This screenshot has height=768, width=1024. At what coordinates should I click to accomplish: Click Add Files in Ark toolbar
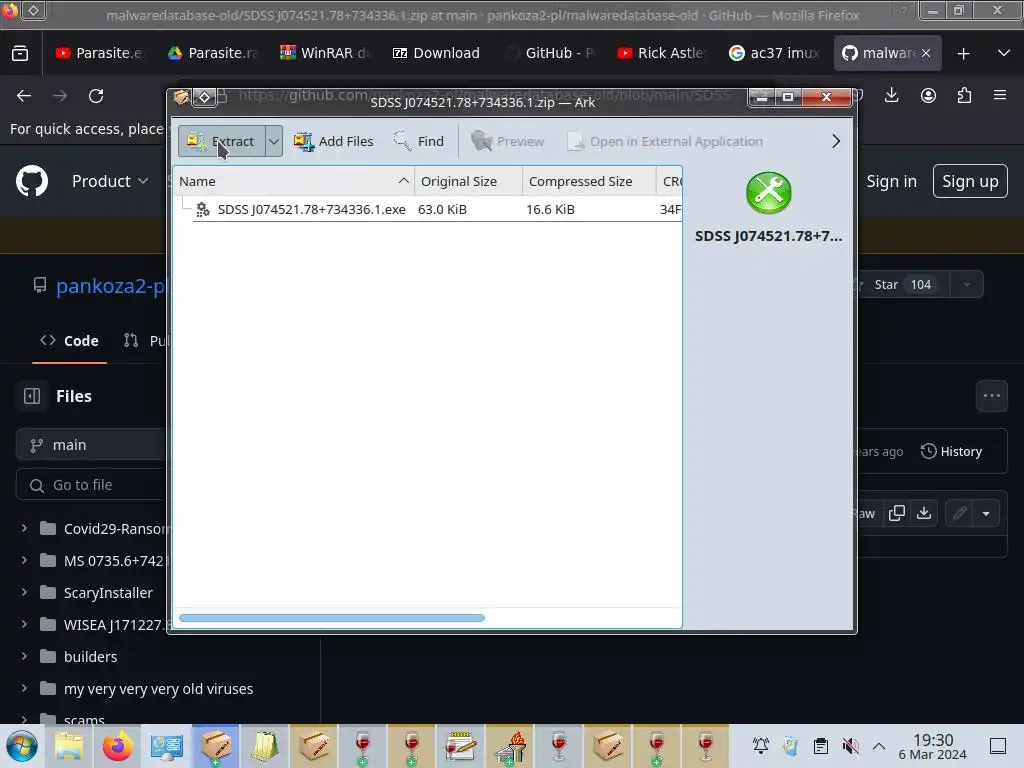coord(333,141)
